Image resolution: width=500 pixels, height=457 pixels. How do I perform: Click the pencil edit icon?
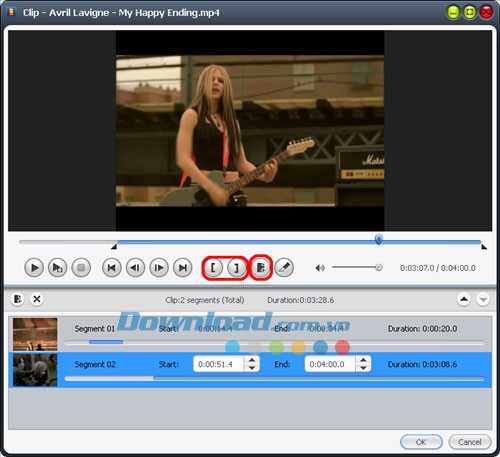[284, 268]
